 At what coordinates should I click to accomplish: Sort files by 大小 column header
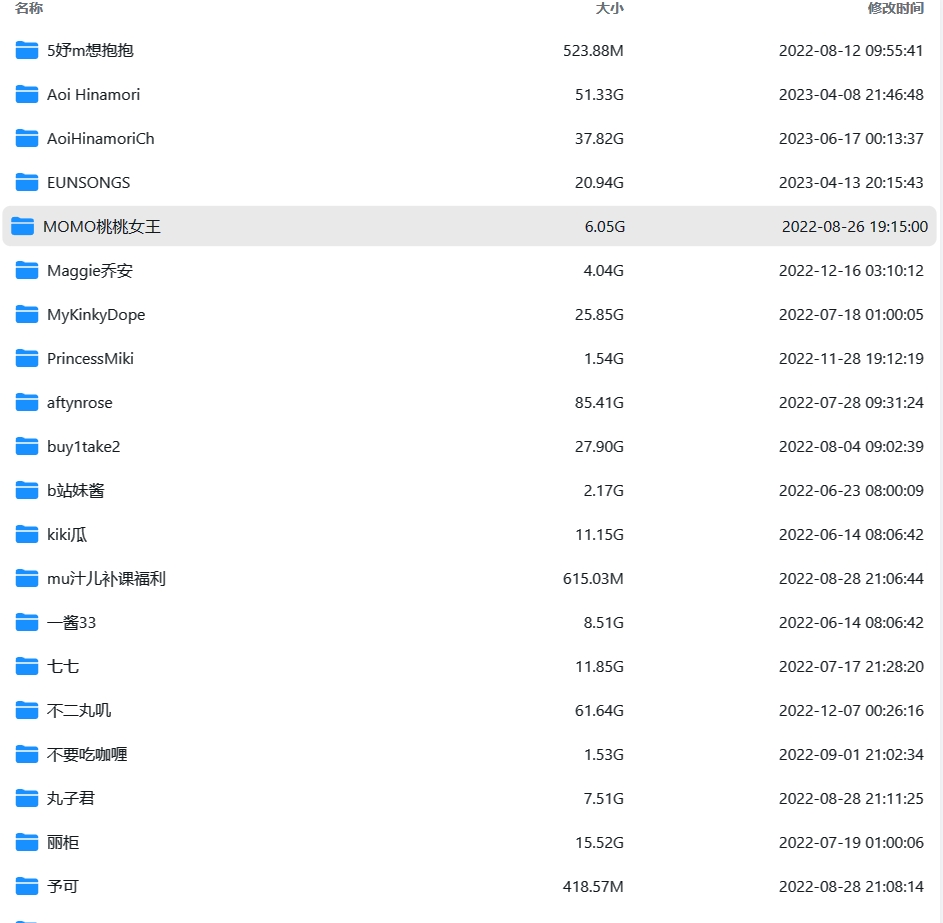tap(609, 8)
